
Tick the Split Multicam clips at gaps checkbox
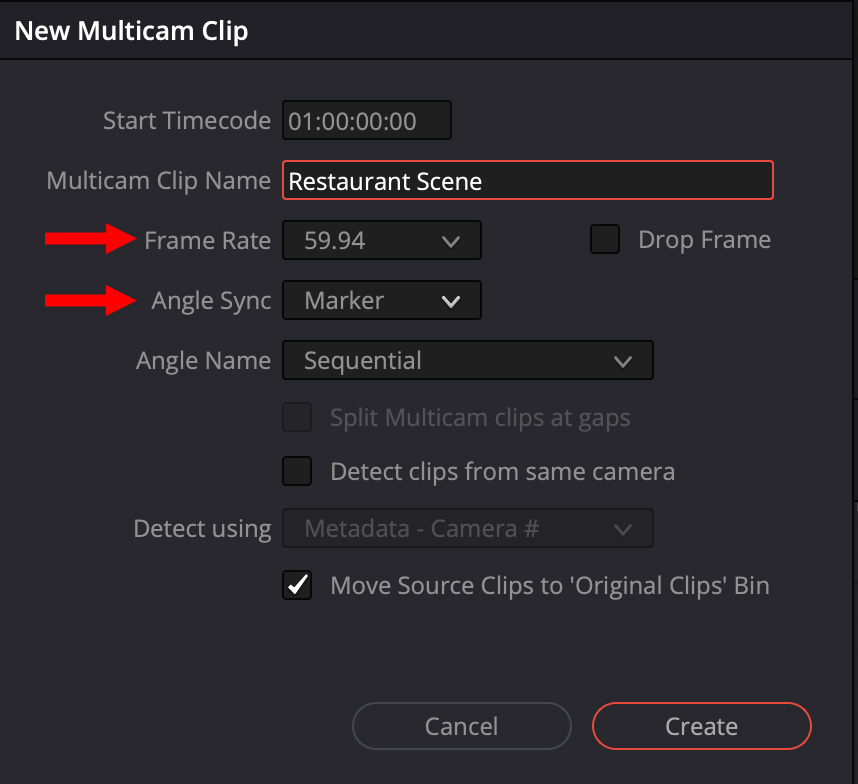click(297, 417)
